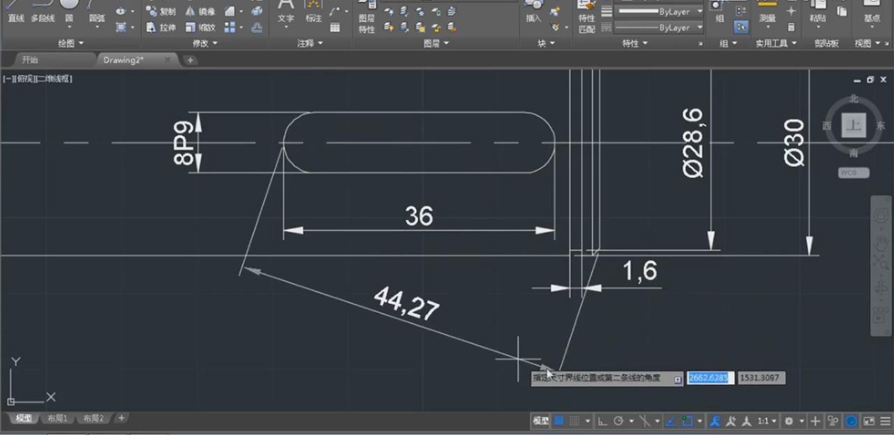894x435 pixels.
Task: Click 特性匹配 (Match Properties)
Action: (586, 17)
